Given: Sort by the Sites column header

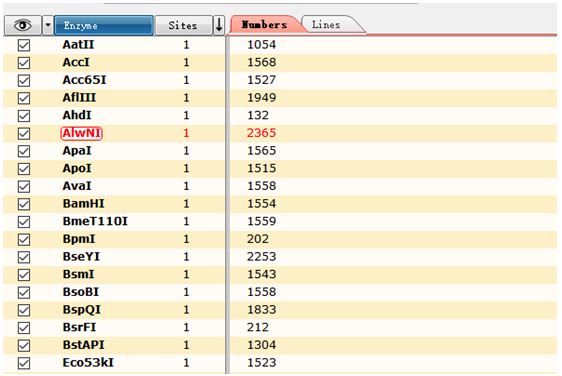Looking at the screenshot, I should [183, 25].
